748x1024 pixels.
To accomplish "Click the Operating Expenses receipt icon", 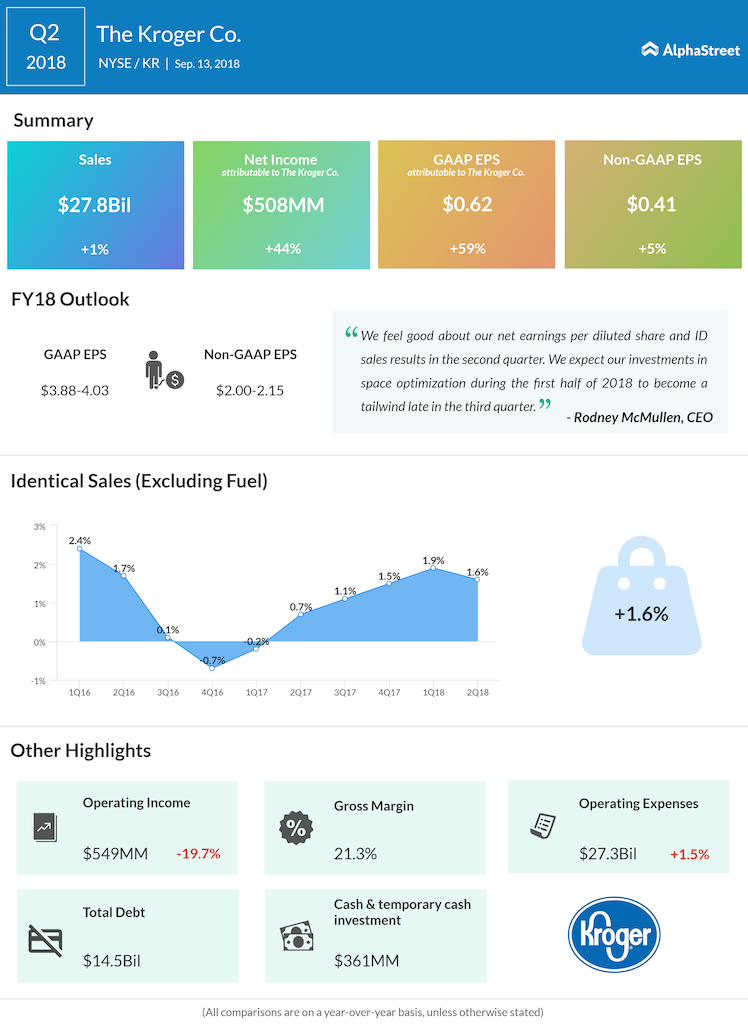I will point(543,825).
